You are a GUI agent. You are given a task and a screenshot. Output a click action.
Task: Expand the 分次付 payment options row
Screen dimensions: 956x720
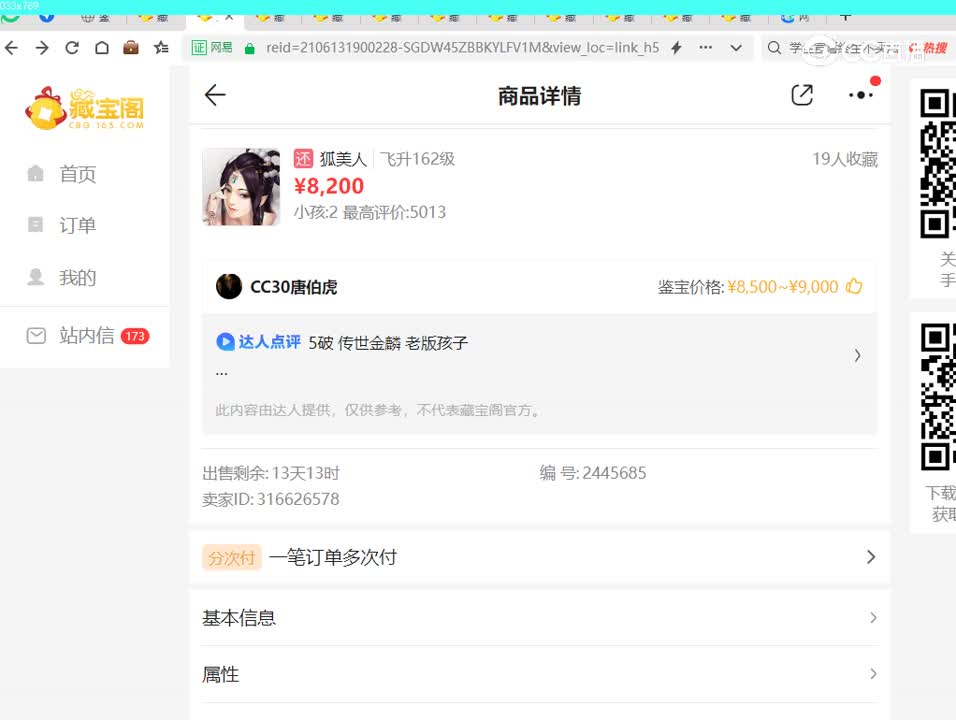(x=537, y=557)
